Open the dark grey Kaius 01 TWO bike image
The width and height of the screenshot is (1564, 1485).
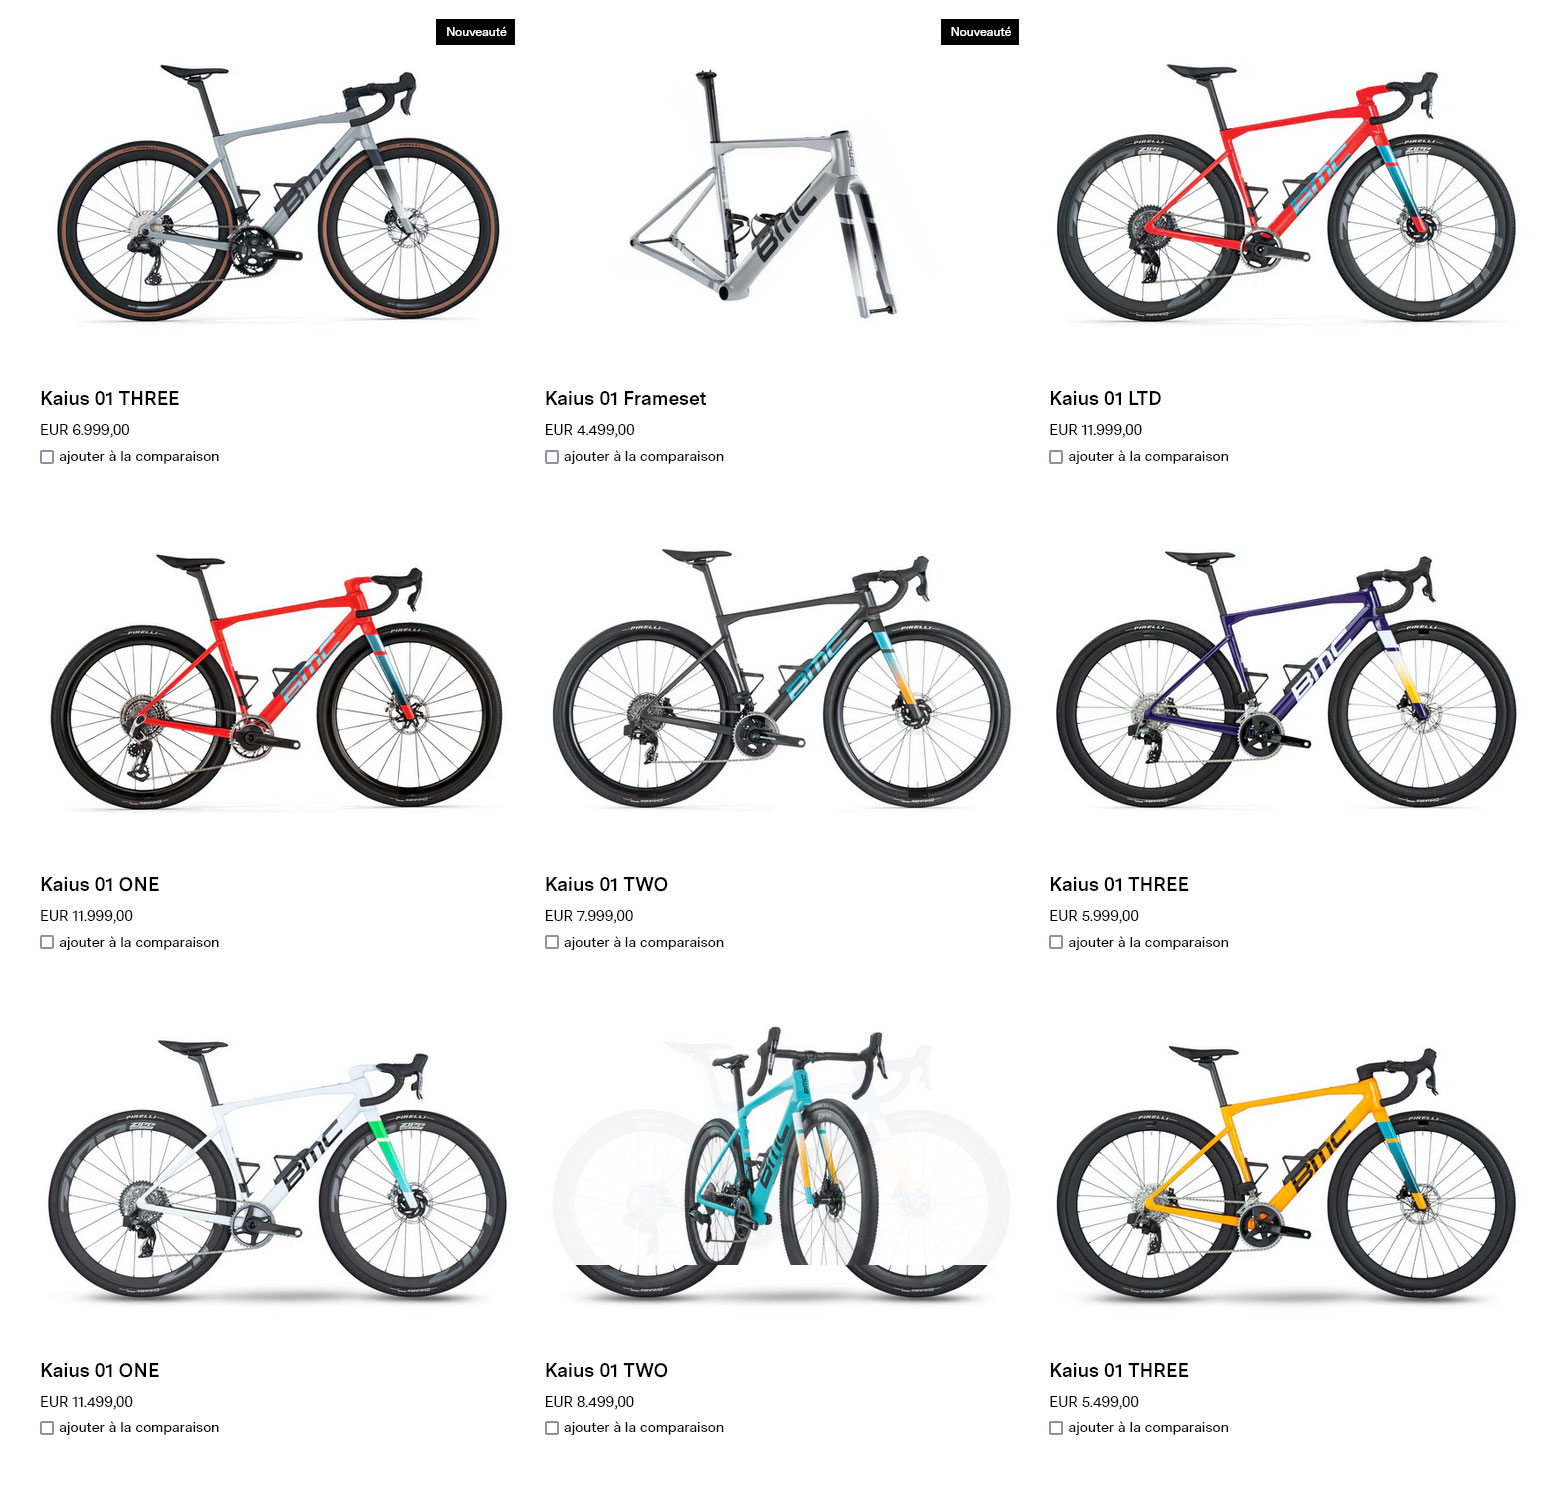click(x=782, y=678)
